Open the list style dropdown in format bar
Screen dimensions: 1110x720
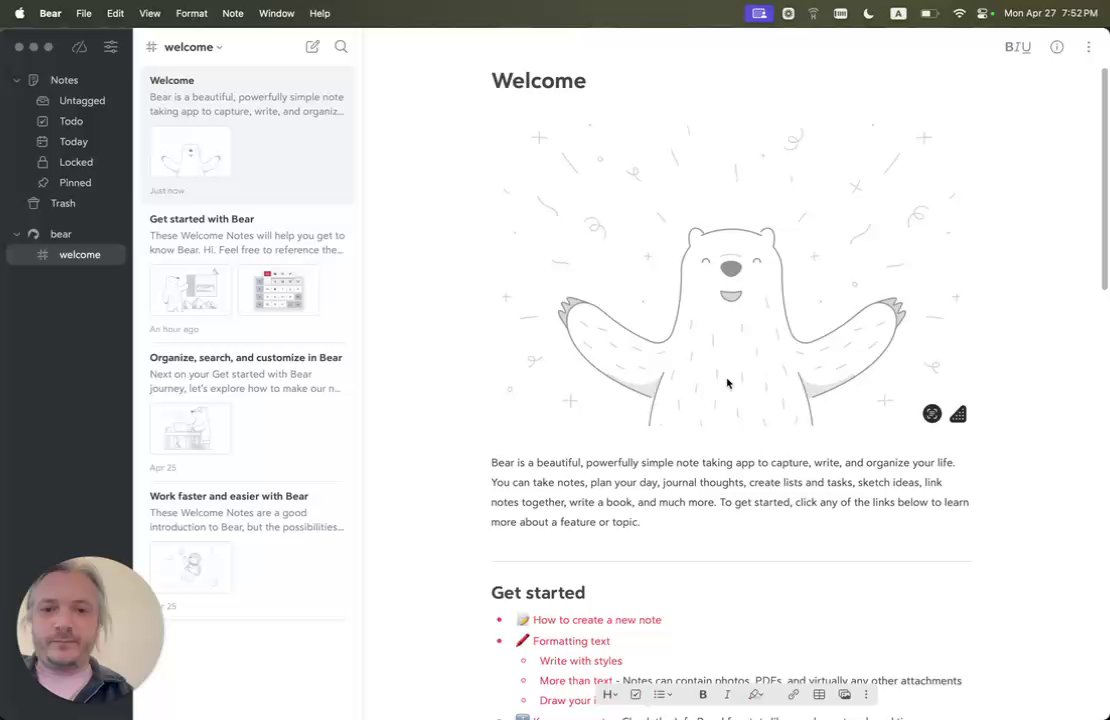click(663, 695)
